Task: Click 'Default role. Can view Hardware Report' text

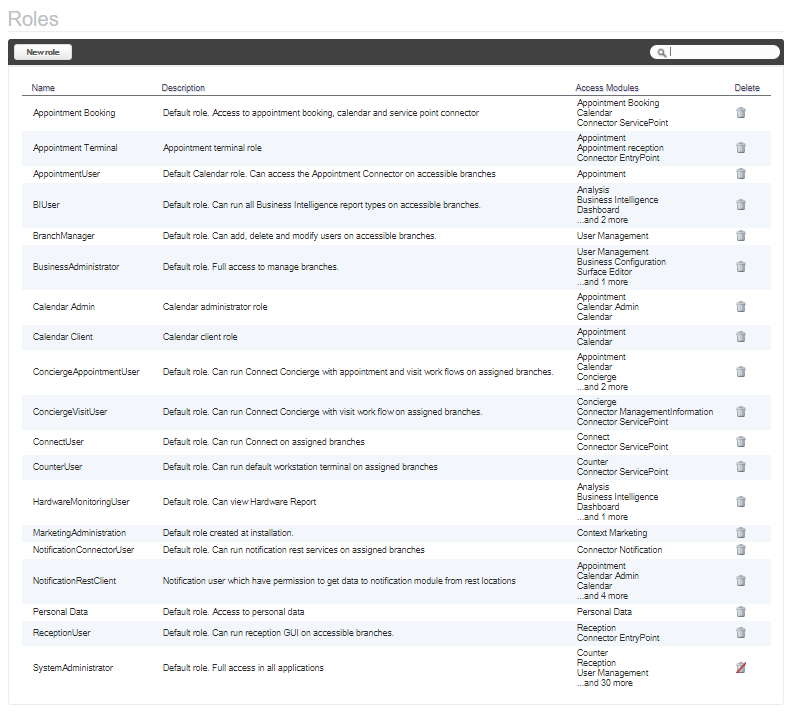Action: [x=239, y=502]
